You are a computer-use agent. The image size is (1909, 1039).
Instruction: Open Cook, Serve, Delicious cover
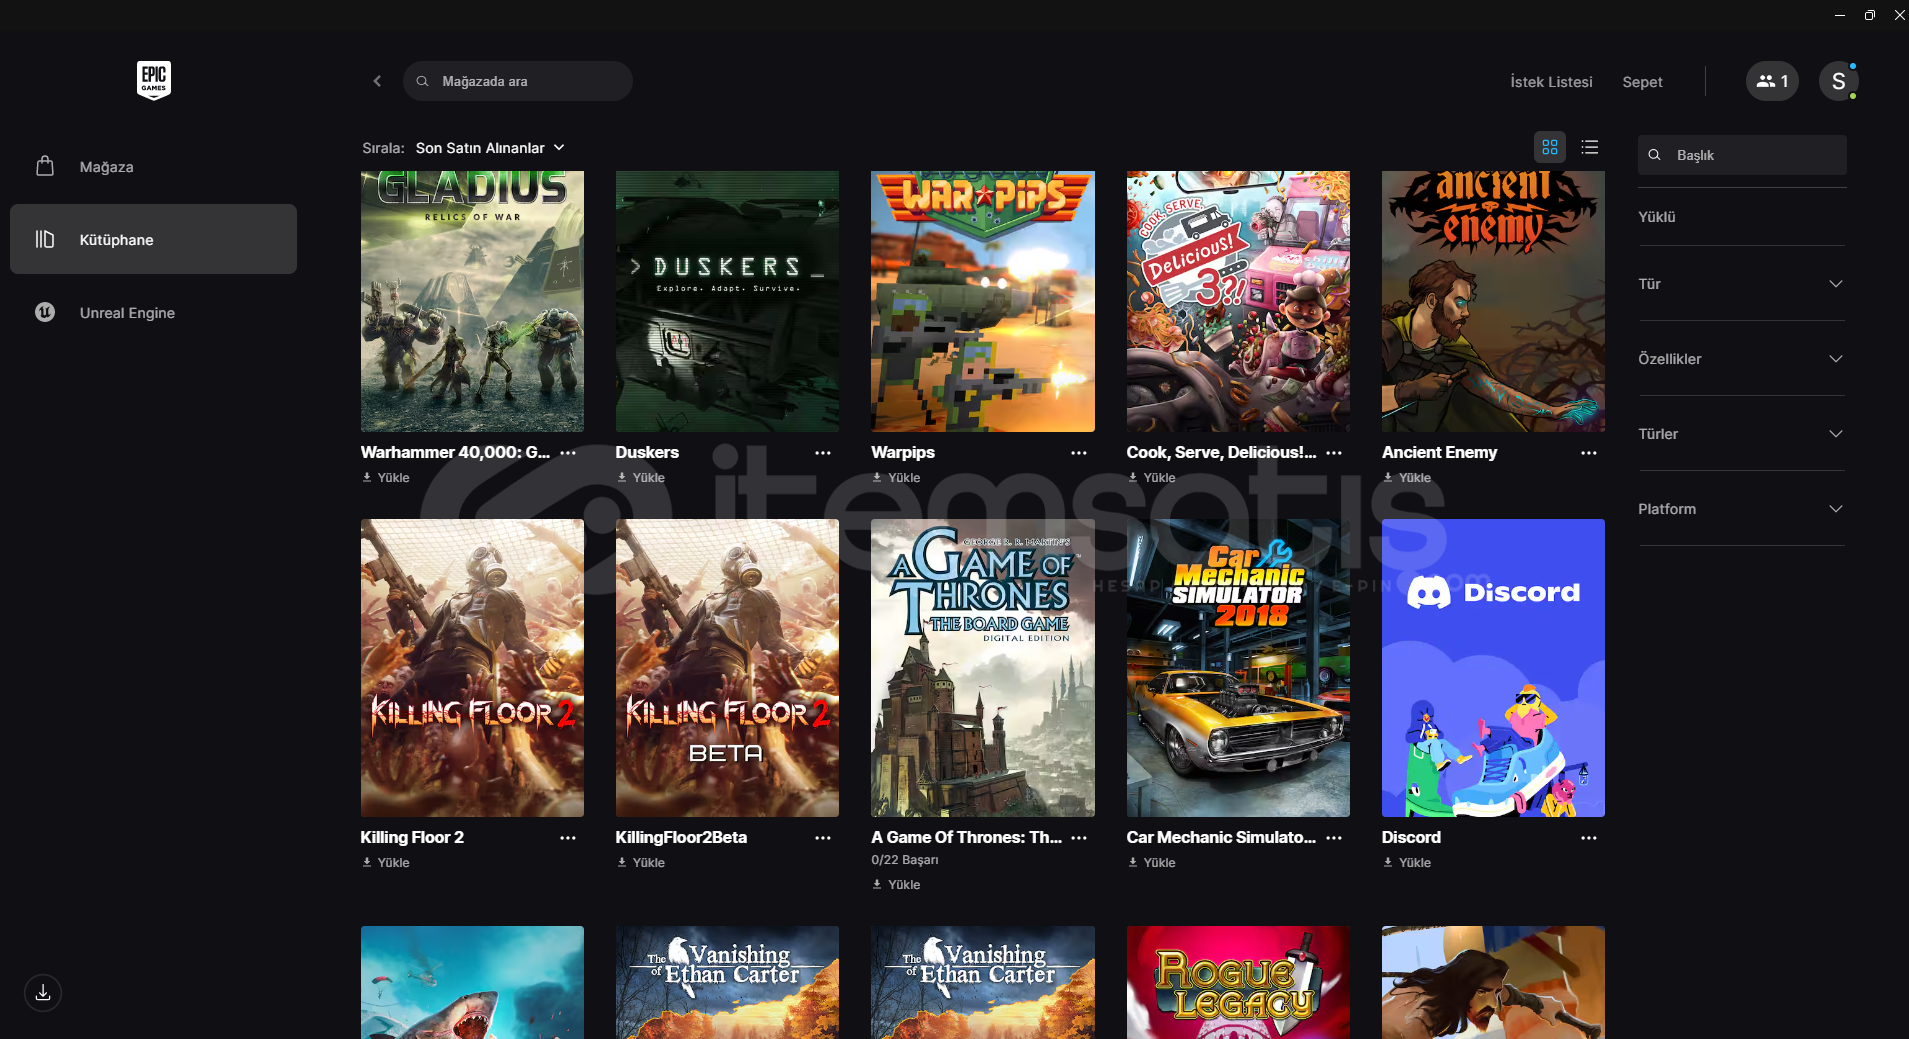tap(1238, 301)
